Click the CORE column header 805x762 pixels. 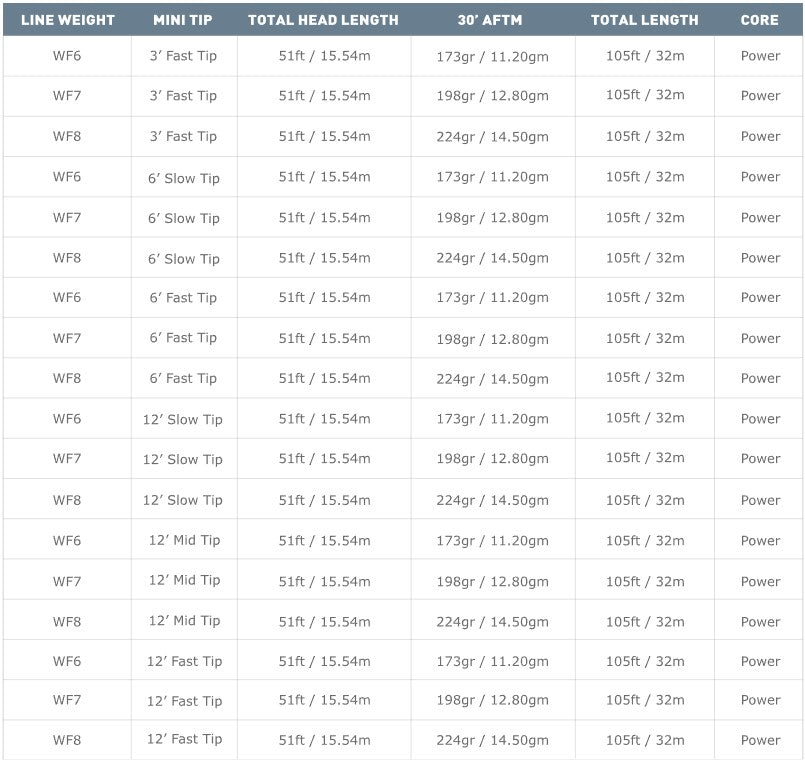tap(759, 20)
